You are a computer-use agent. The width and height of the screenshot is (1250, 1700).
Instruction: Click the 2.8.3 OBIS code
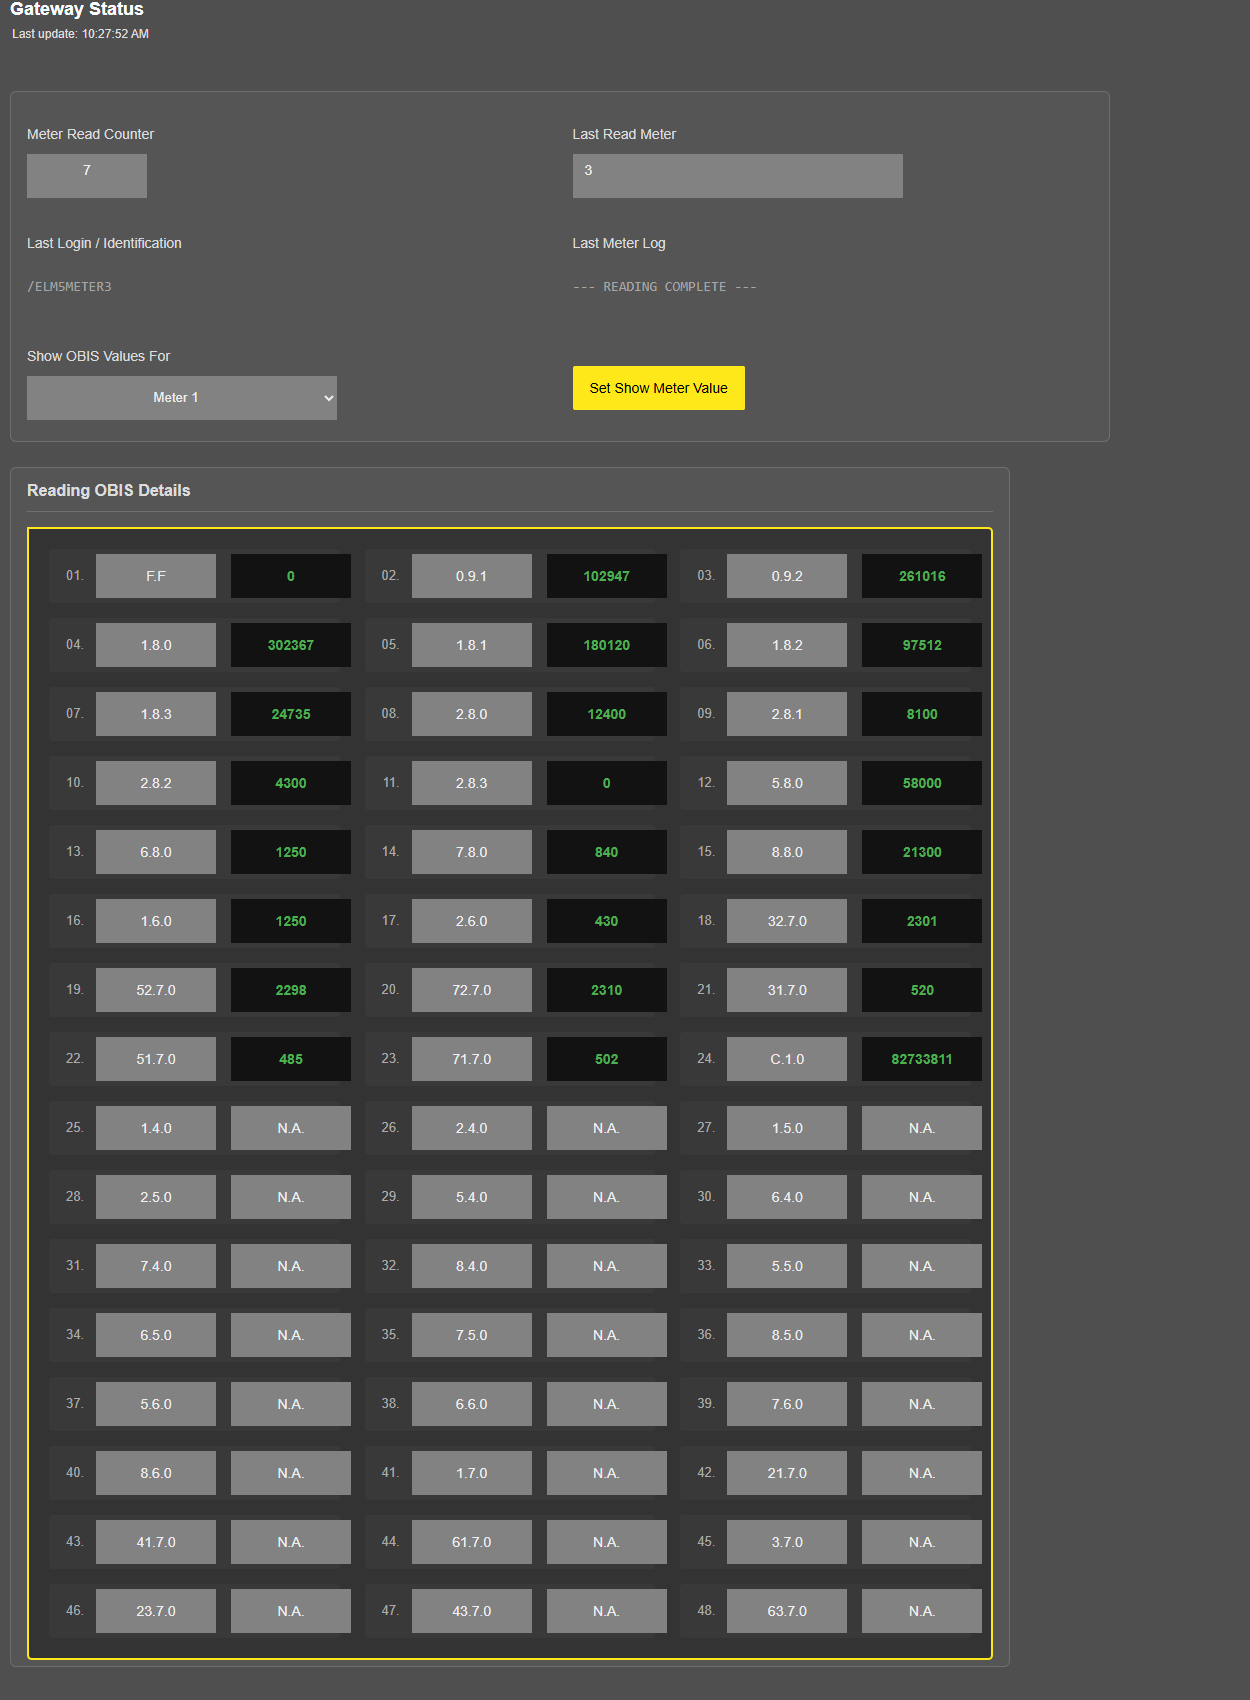coord(472,783)
